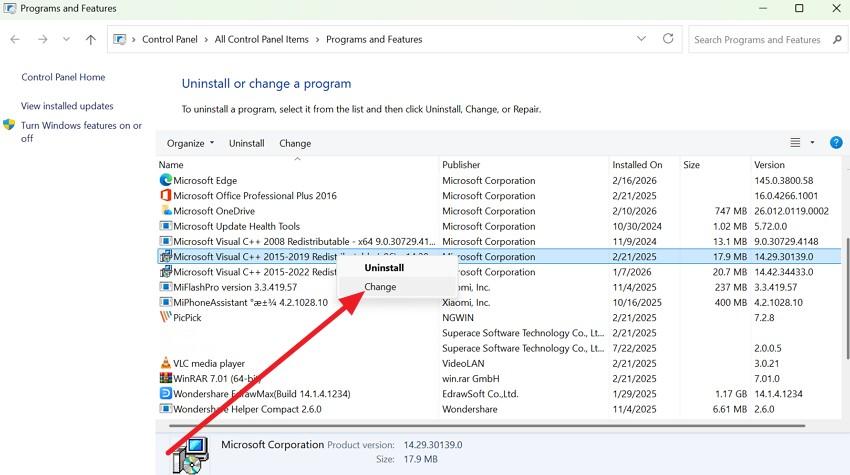The image size is (850, 475).
Task: Click VideoLAN publisher cell
Action: pos(463,363)
